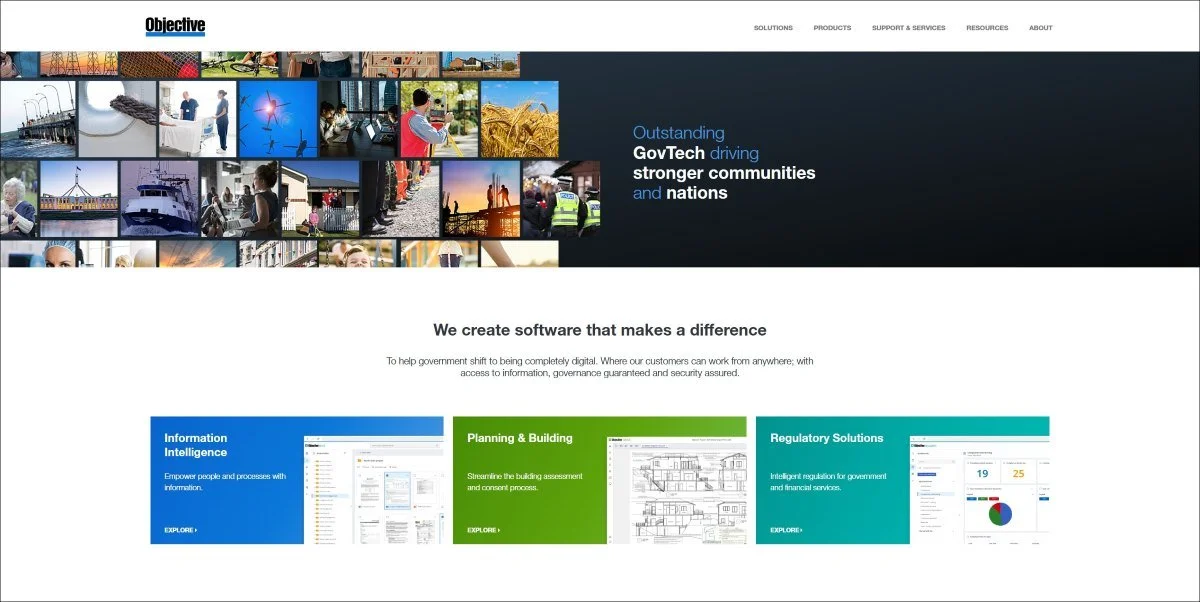Click the surveyor in red vest photo

point(439,119)
